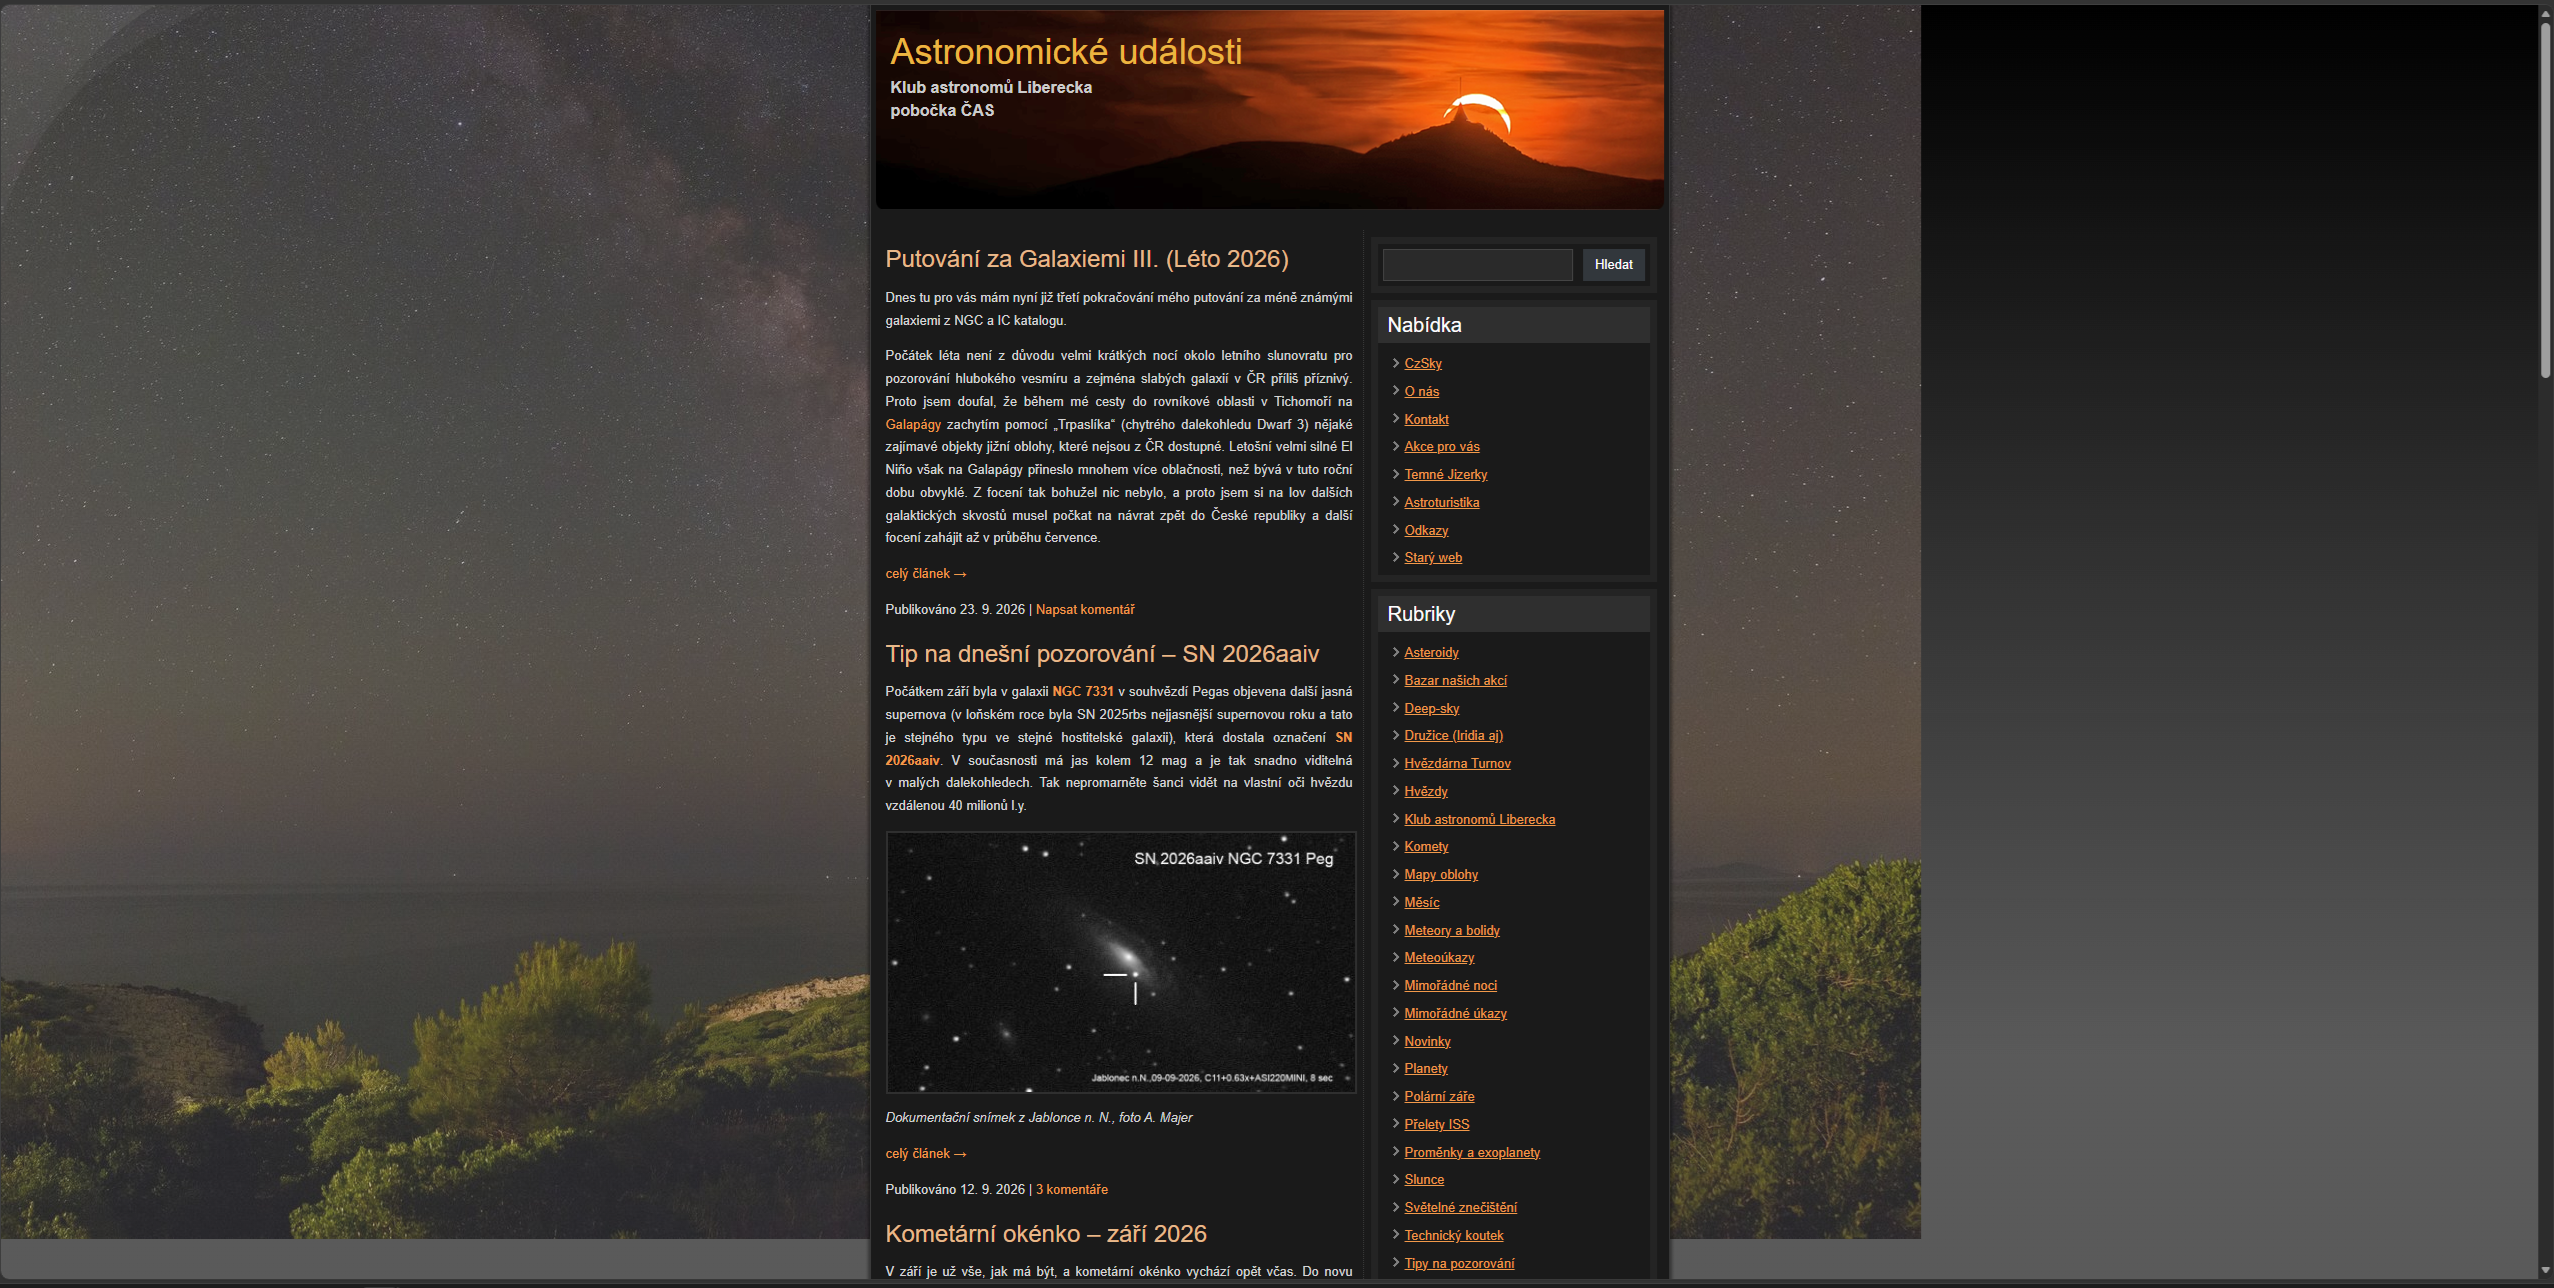Open article Tip na dnešní pozorování

1102,654
